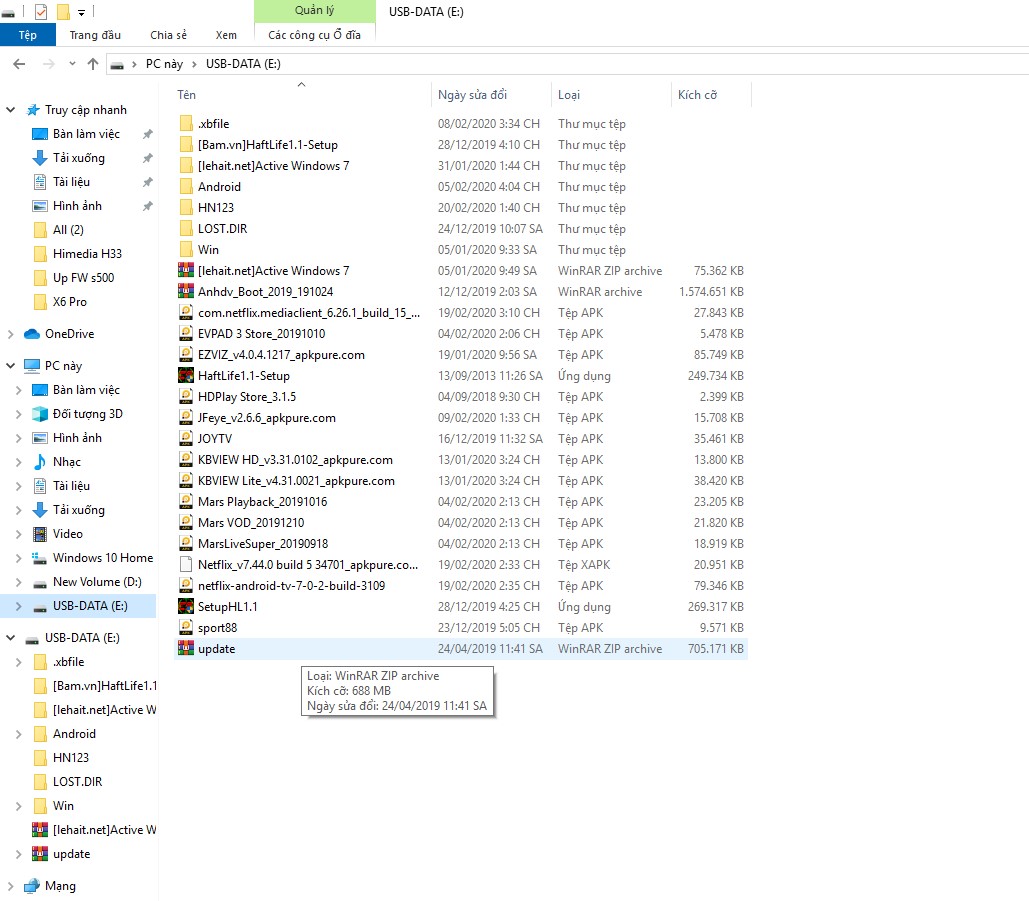Select netflix-android-tv-7-0-2-build-3109 file
Screen dimensions: 1029x901
(x=291, y=586)
